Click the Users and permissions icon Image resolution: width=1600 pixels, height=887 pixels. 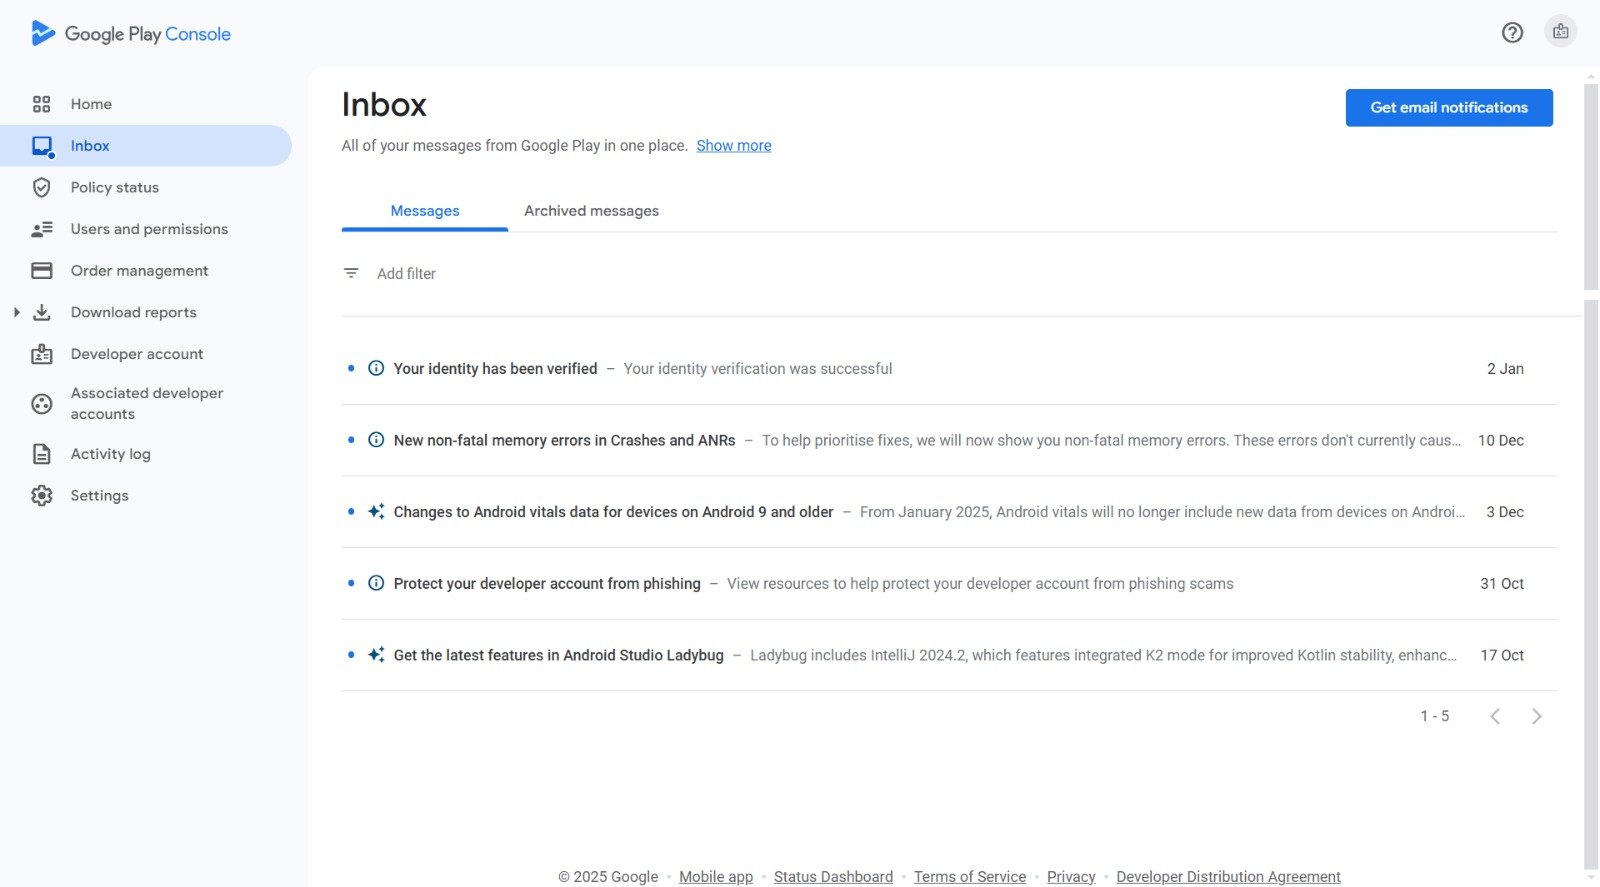[41, 229]
